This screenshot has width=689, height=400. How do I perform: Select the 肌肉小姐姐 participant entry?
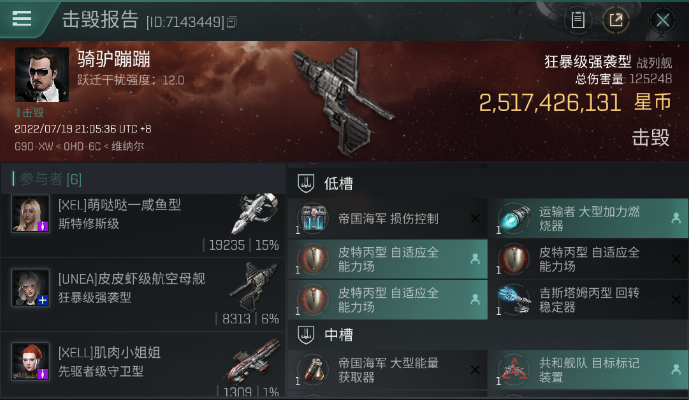[x=143, y=364]
